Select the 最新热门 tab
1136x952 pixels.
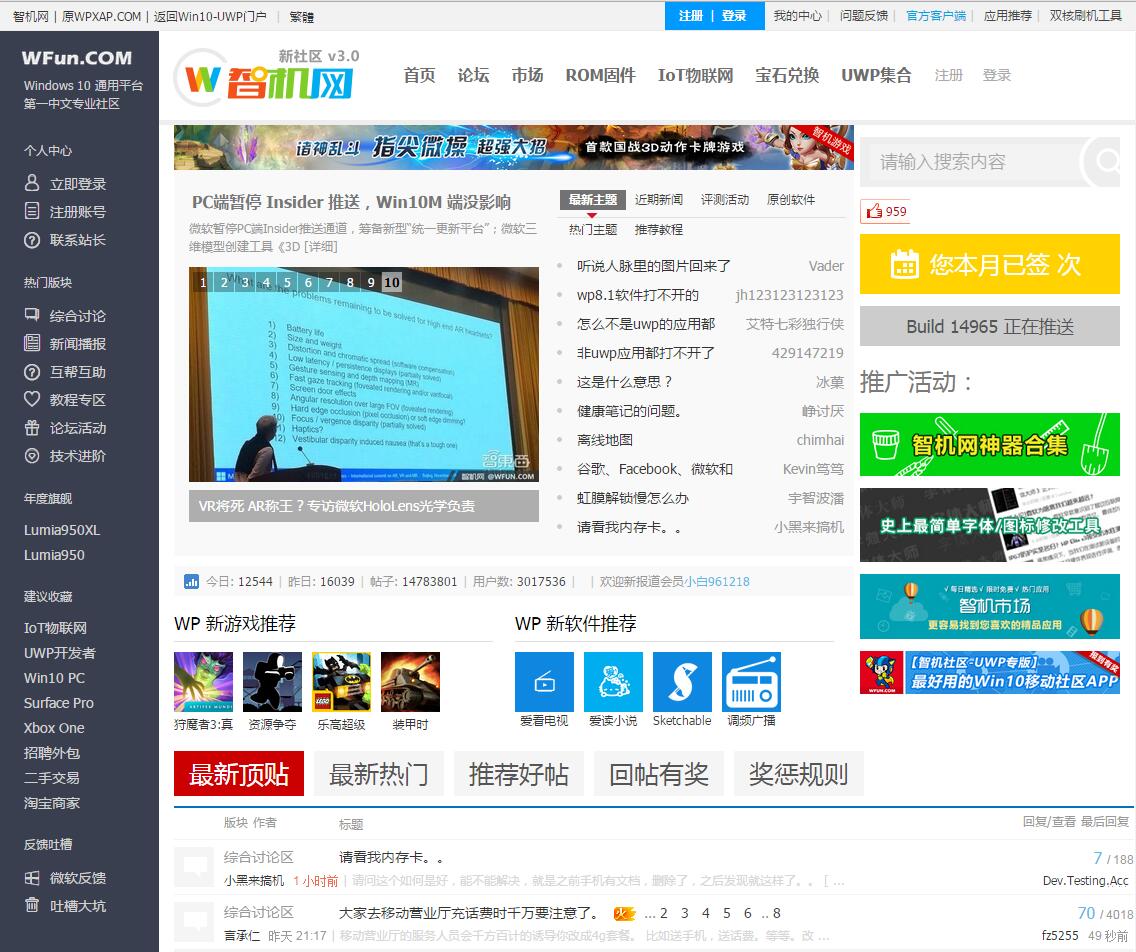(x=379, y=774)
